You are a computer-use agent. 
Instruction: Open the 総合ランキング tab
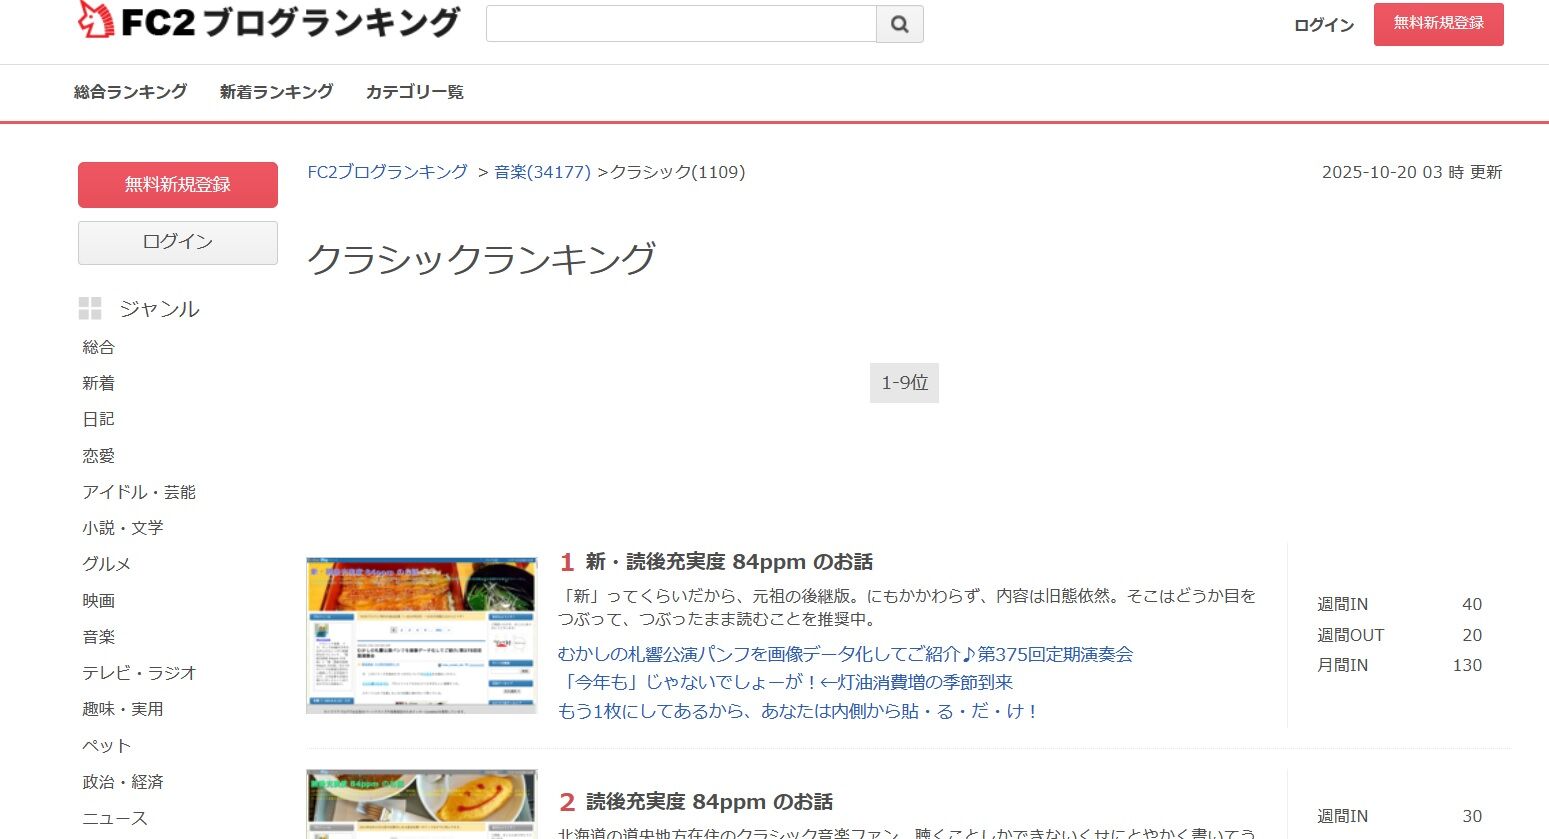tap(131, 92)
